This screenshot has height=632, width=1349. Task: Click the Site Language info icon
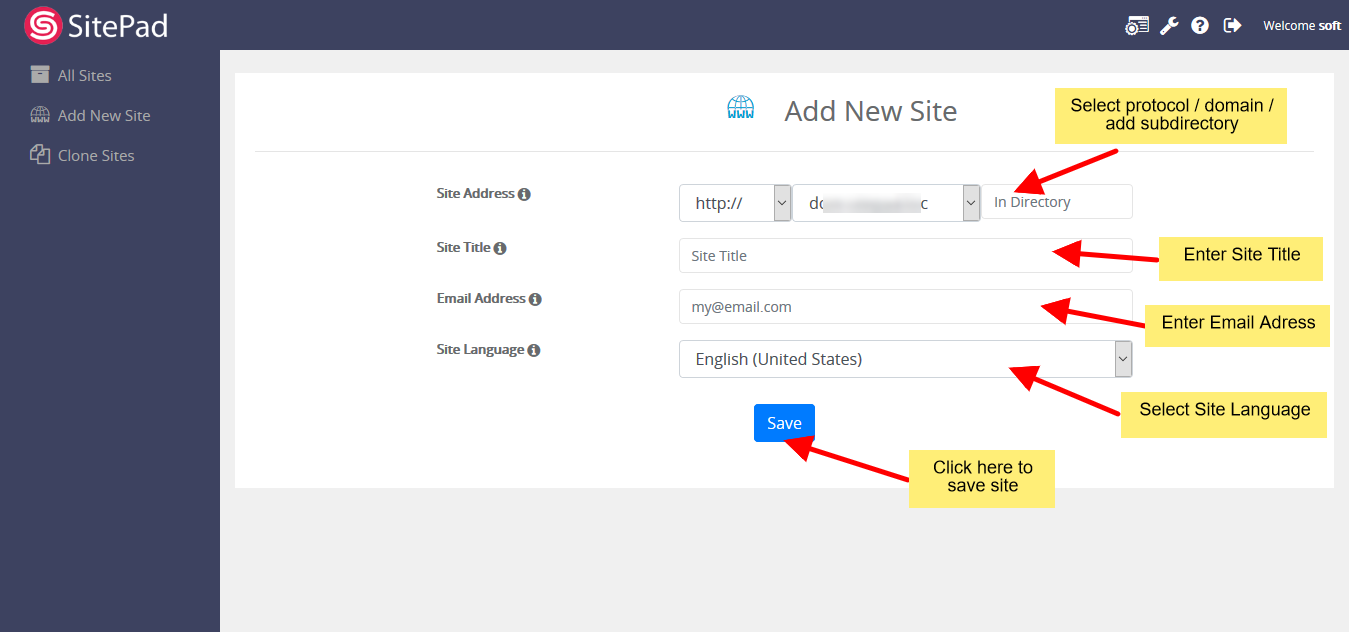coord(535,349)
